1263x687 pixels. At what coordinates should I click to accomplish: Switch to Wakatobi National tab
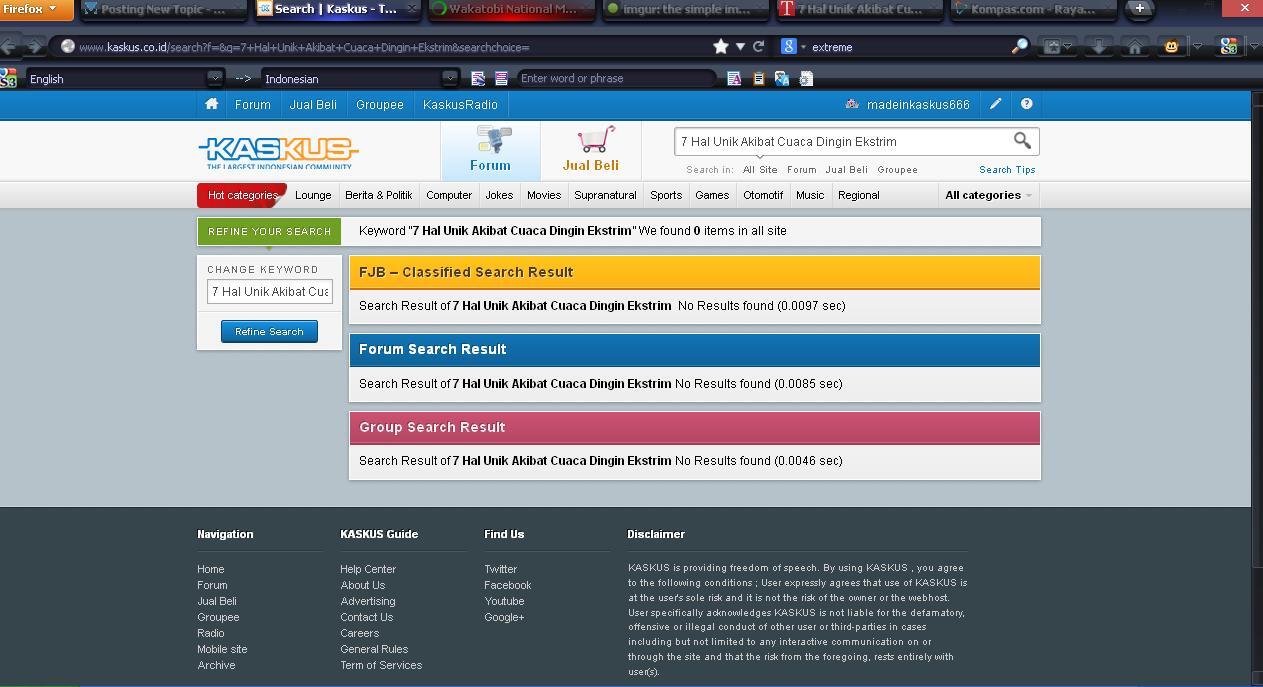point(511,10)
